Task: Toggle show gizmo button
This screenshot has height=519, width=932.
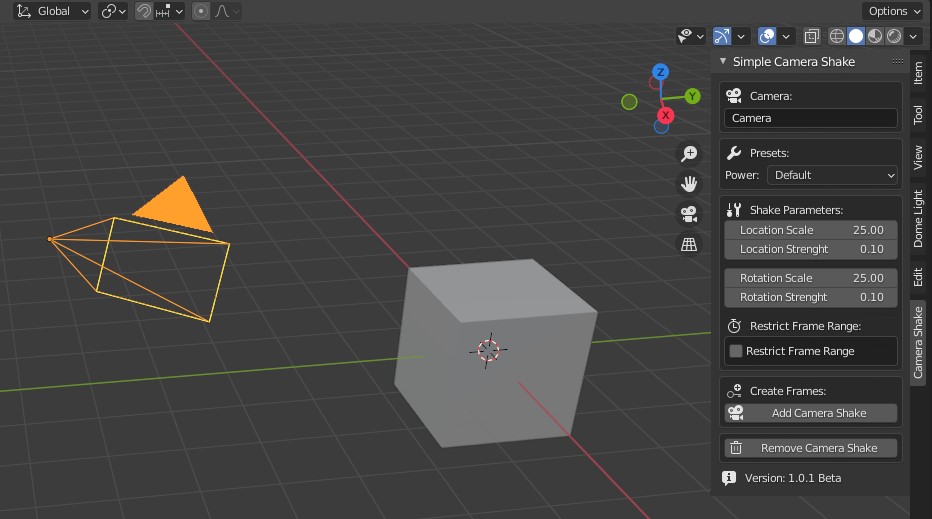Action: (722, 36)
